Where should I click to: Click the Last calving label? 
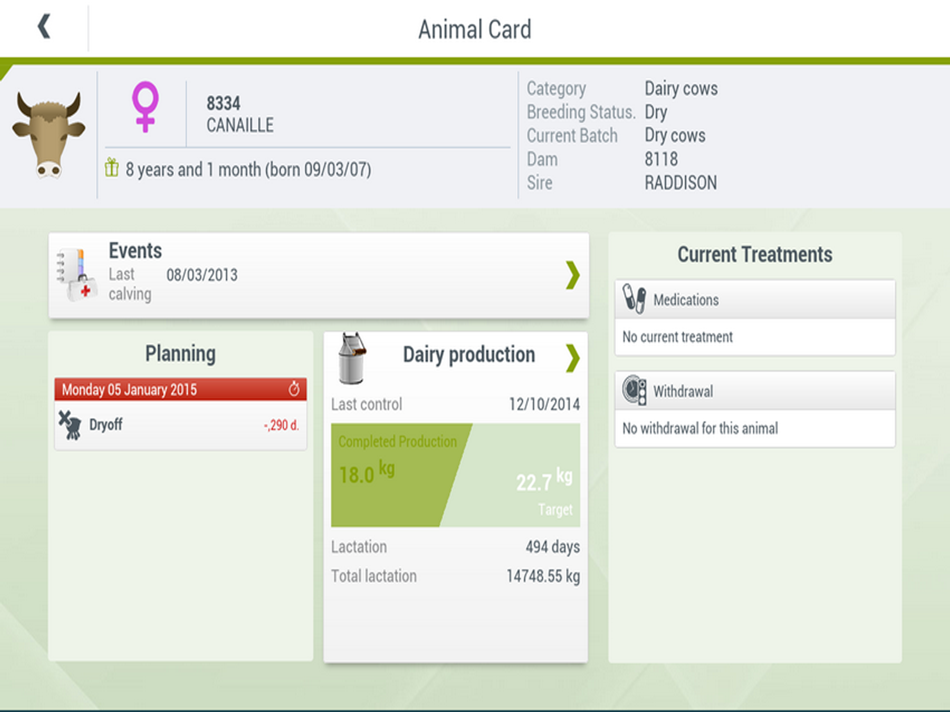(130, 284)
